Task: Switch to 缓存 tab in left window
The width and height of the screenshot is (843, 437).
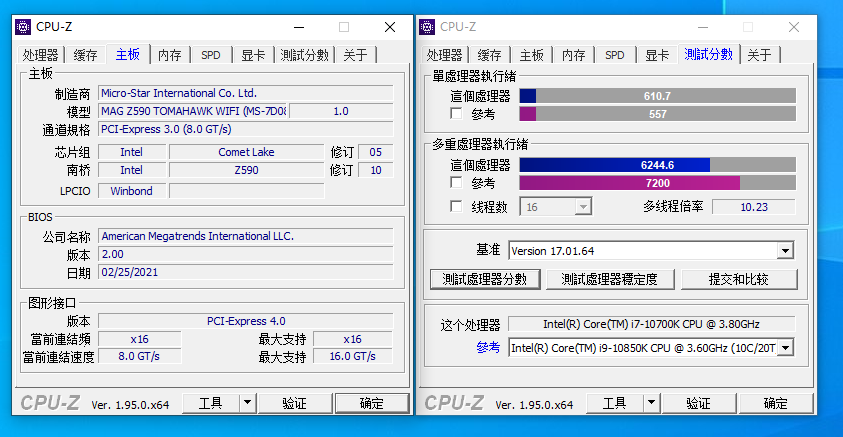Action: point(85,55)
